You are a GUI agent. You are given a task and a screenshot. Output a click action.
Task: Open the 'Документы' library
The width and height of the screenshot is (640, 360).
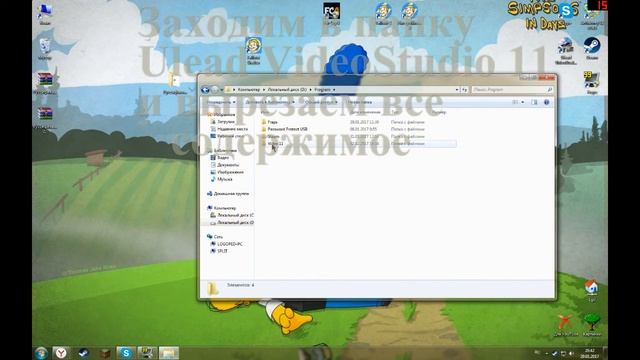[228, 165]
